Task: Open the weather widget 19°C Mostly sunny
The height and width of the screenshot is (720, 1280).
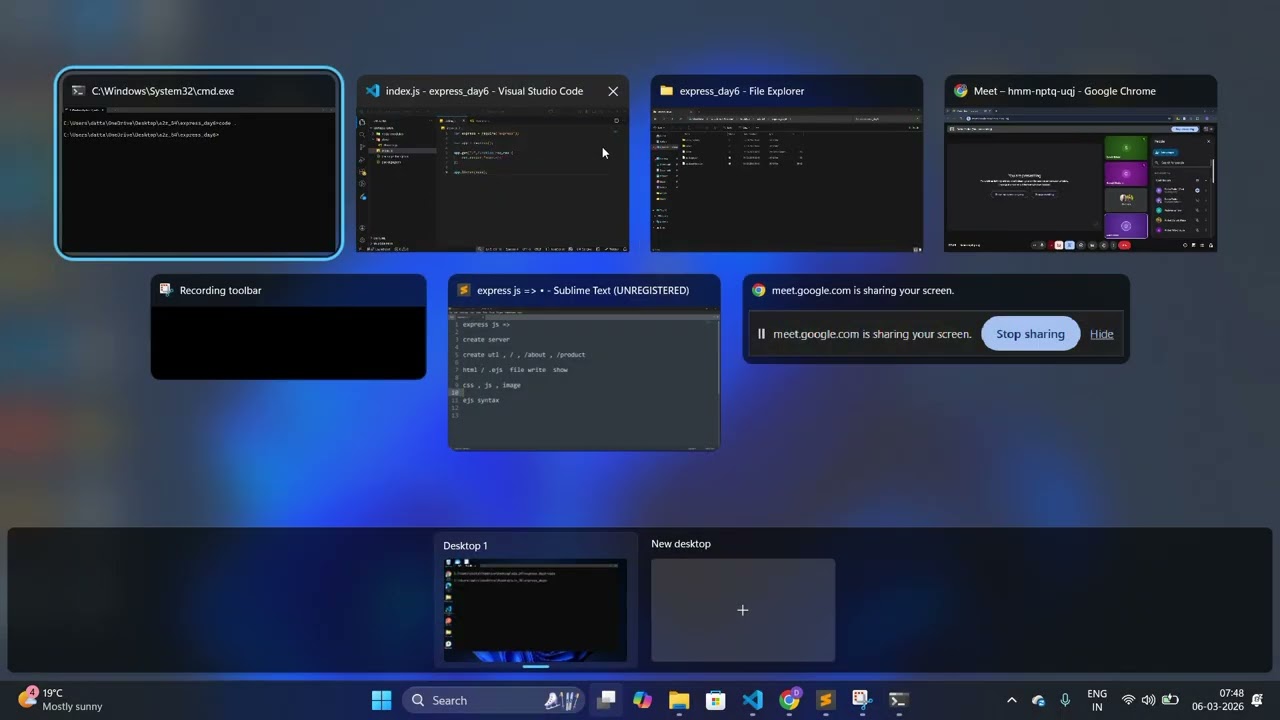Action: [x=61, y=700]
